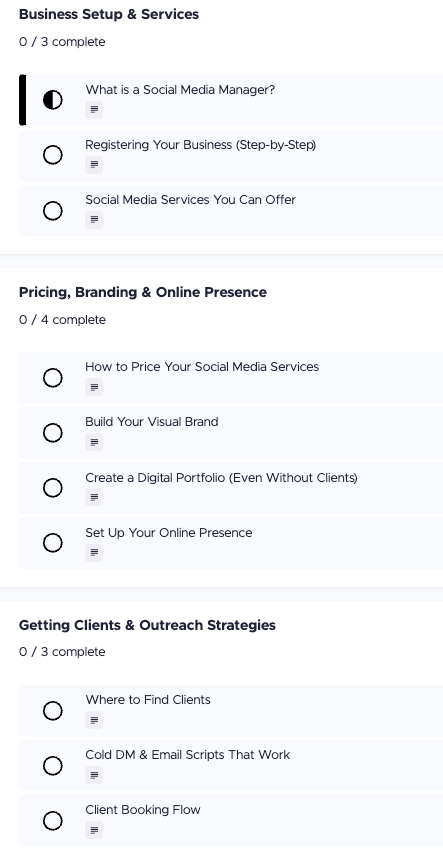Click text icon under Set Up Your Online Presence
This screenshot has width=443, height=854.
94,553
